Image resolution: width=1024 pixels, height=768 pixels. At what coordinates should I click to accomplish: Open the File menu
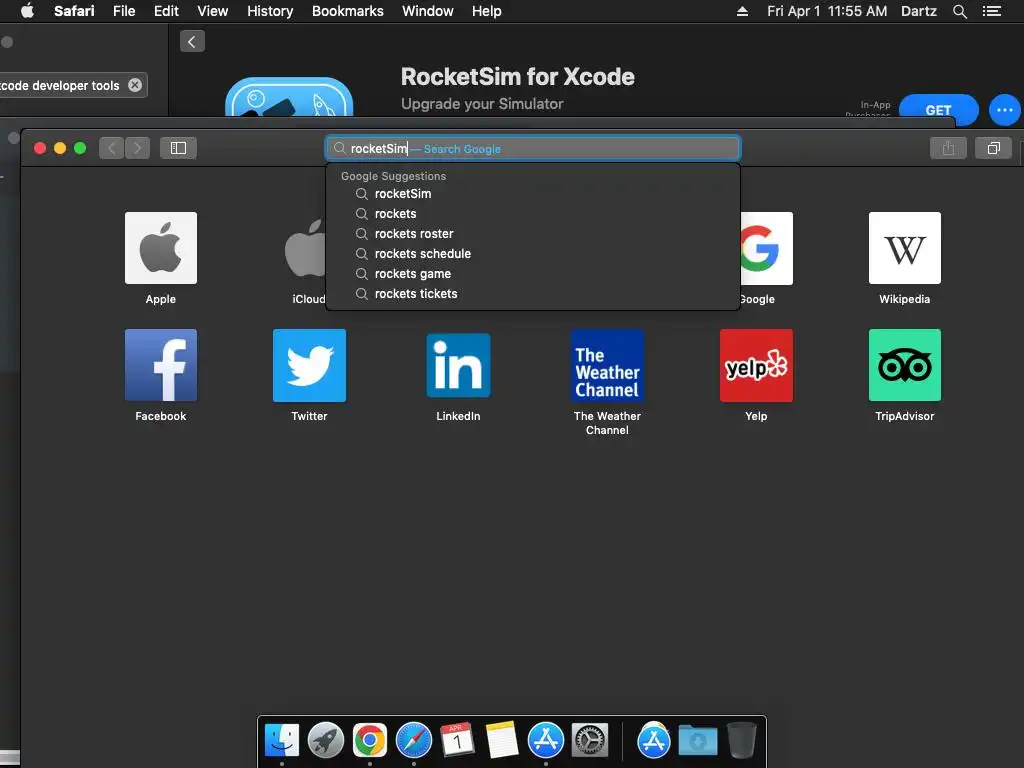click(x=124, y=11)
